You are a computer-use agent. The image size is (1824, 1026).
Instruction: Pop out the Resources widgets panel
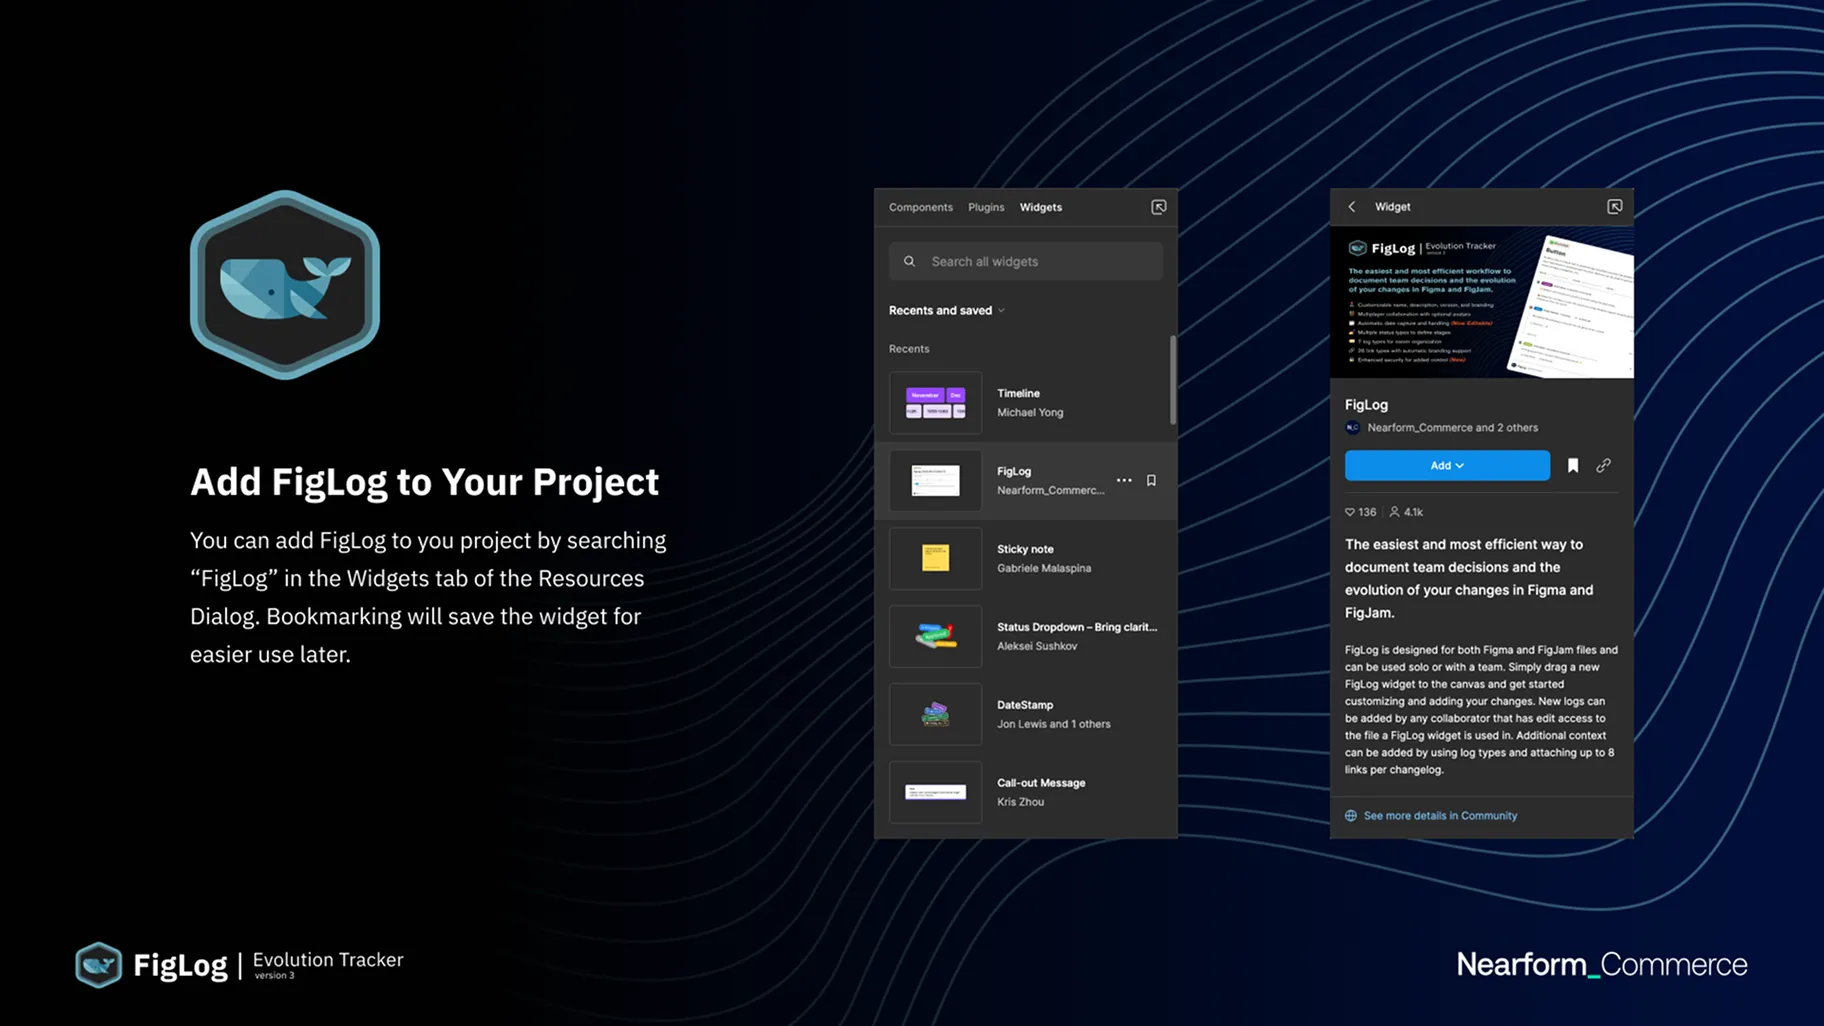click(x=1158, y=207)
